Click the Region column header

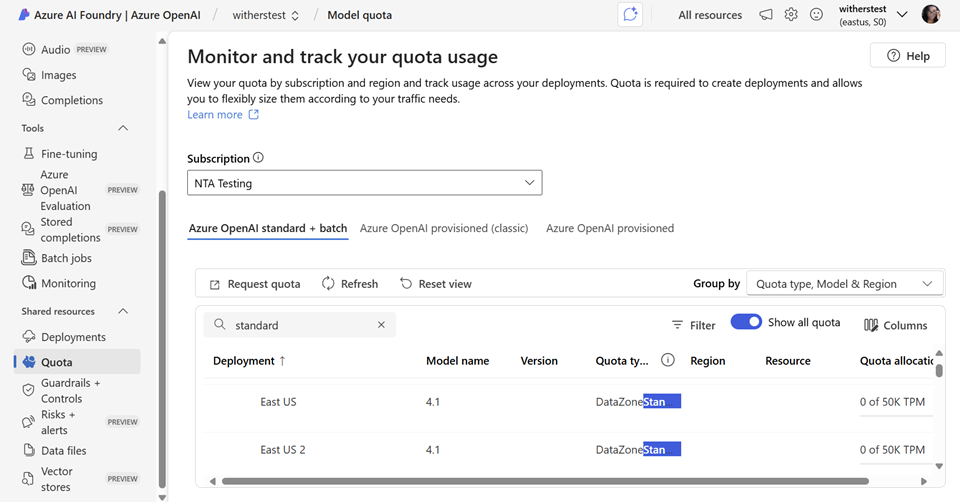[707, 361]
